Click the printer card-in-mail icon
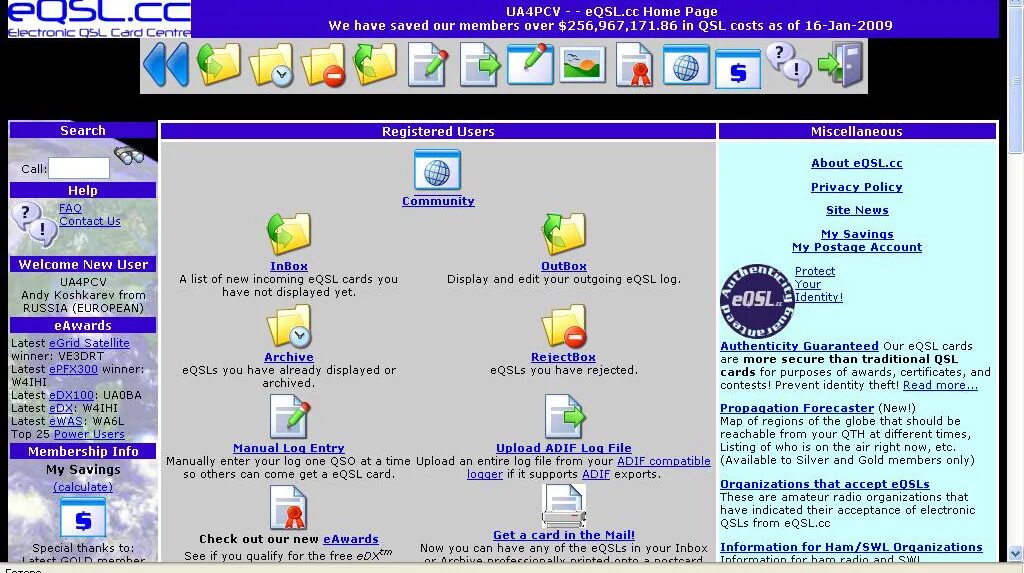The image size is (1024, 573). [x=564, y=505]
